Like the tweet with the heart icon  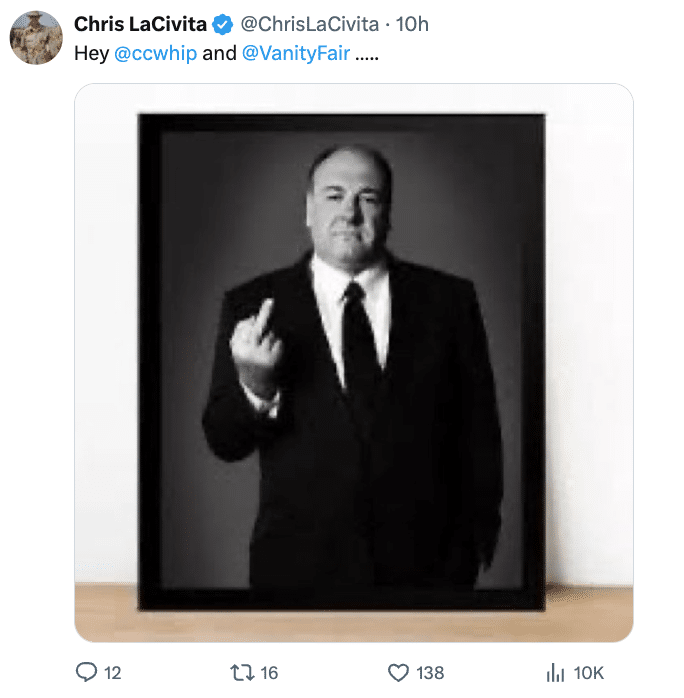[x=398, y=672]
